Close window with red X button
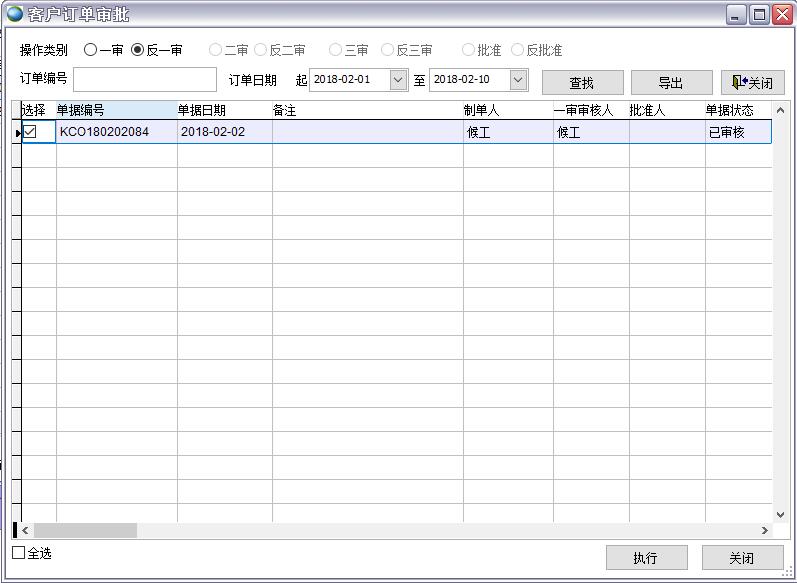797x583 pixels. coord(781,14)
